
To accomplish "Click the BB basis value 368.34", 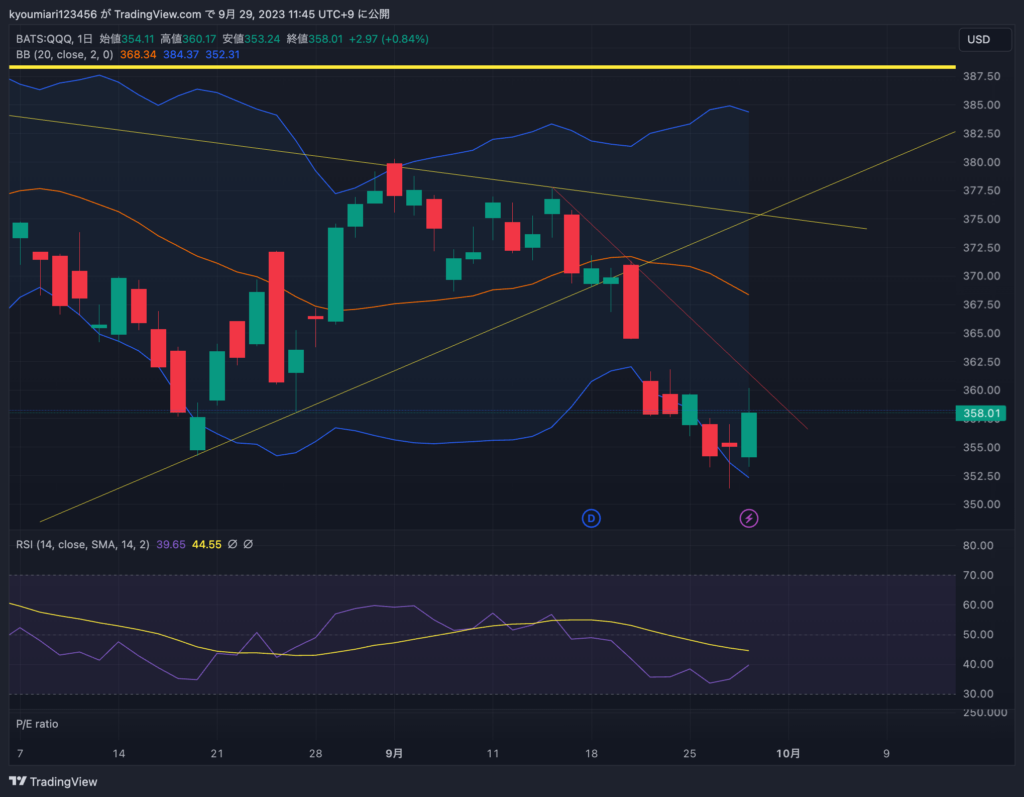I will click(x=138, y=55).
